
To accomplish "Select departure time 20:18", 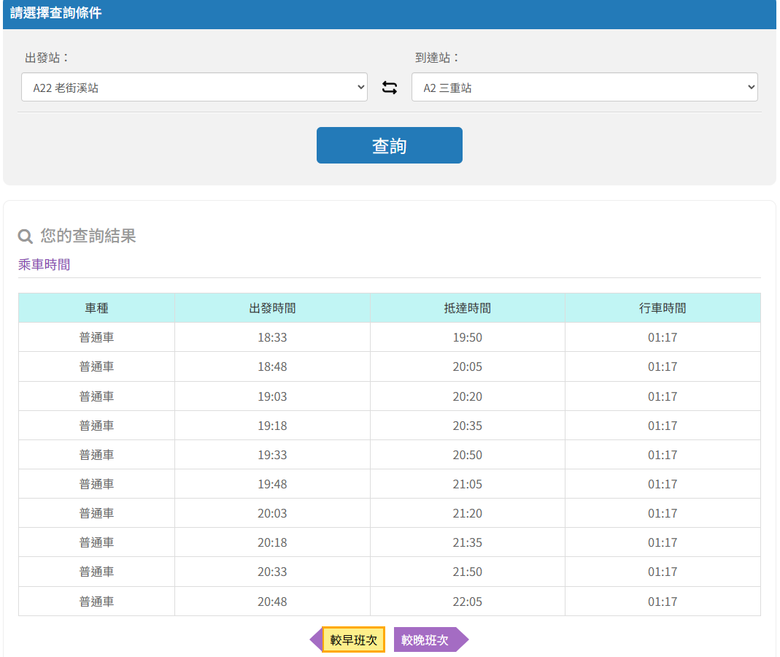I will tap(272, 543).
